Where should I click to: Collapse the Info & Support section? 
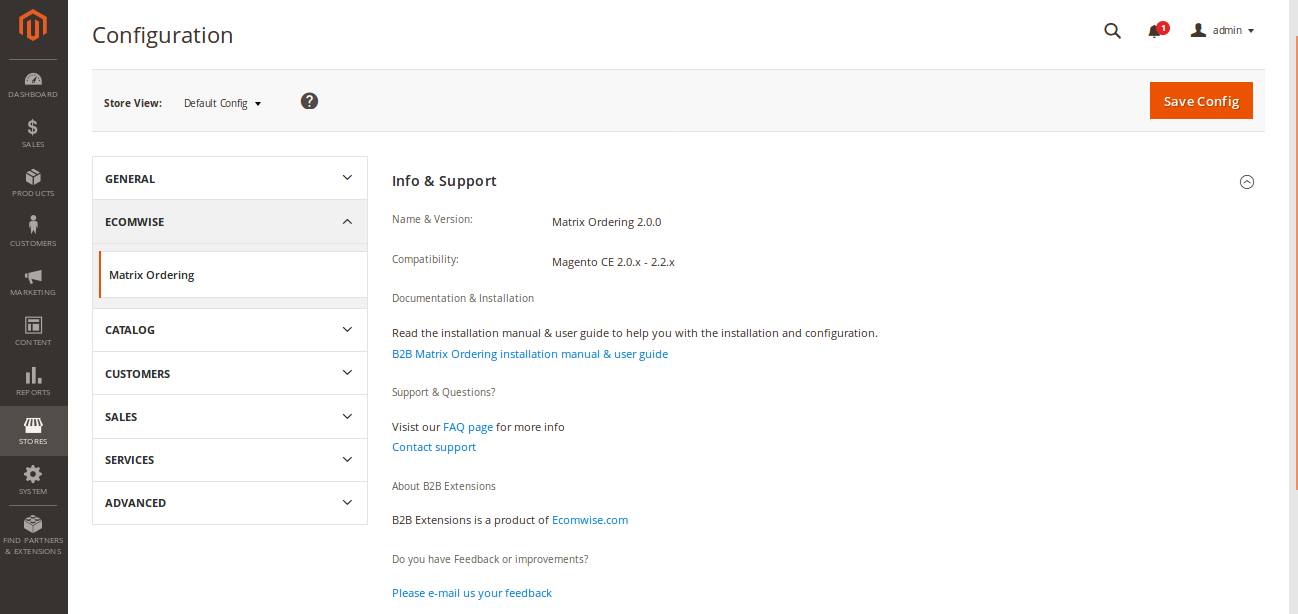(1247, 182)
